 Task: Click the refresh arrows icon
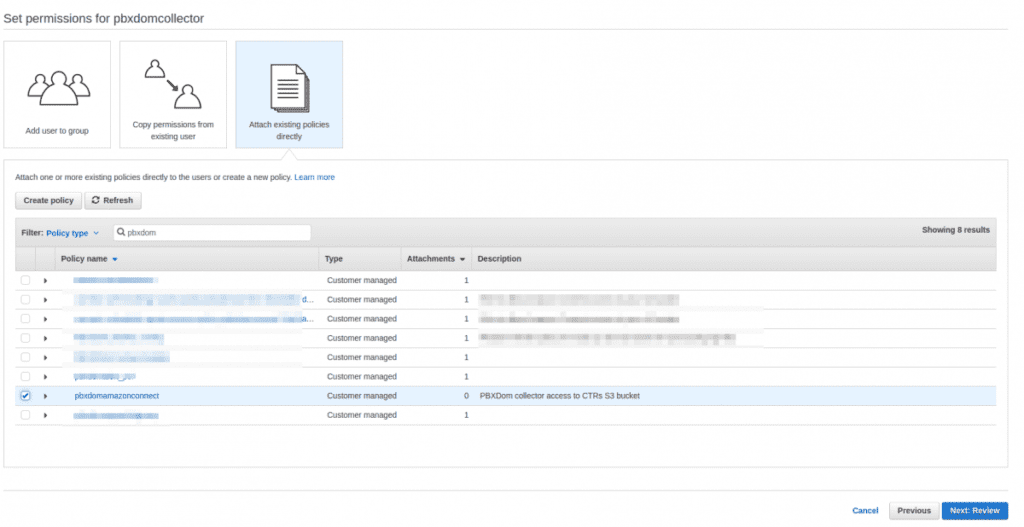95,200
